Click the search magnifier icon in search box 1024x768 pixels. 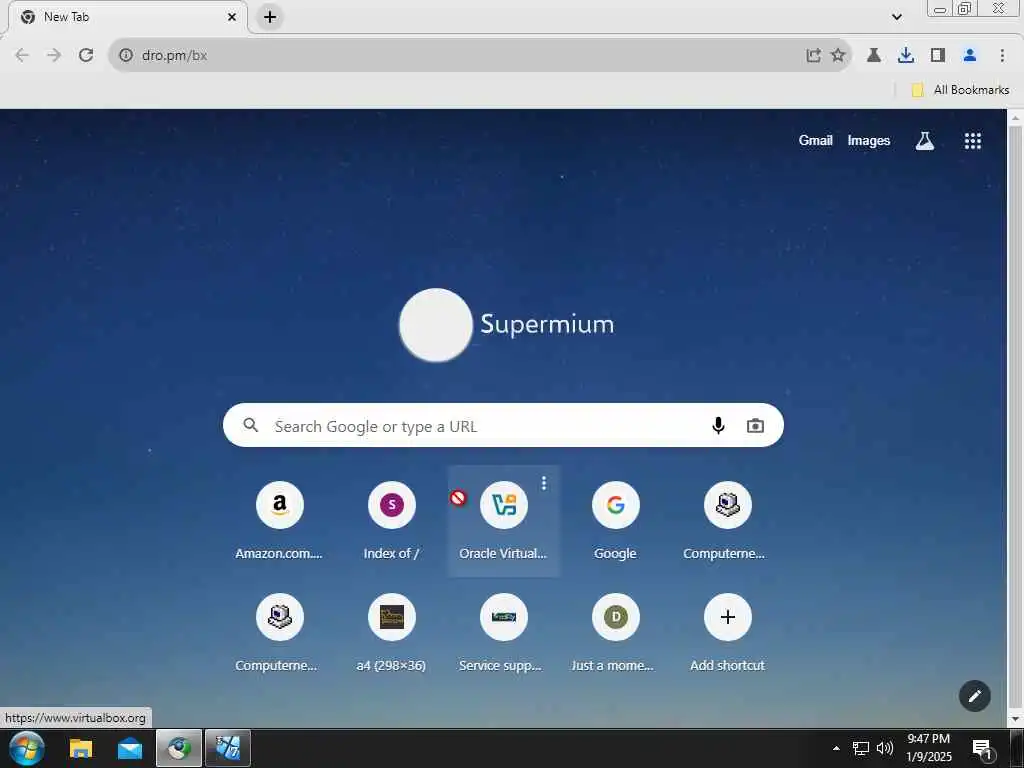251,425
